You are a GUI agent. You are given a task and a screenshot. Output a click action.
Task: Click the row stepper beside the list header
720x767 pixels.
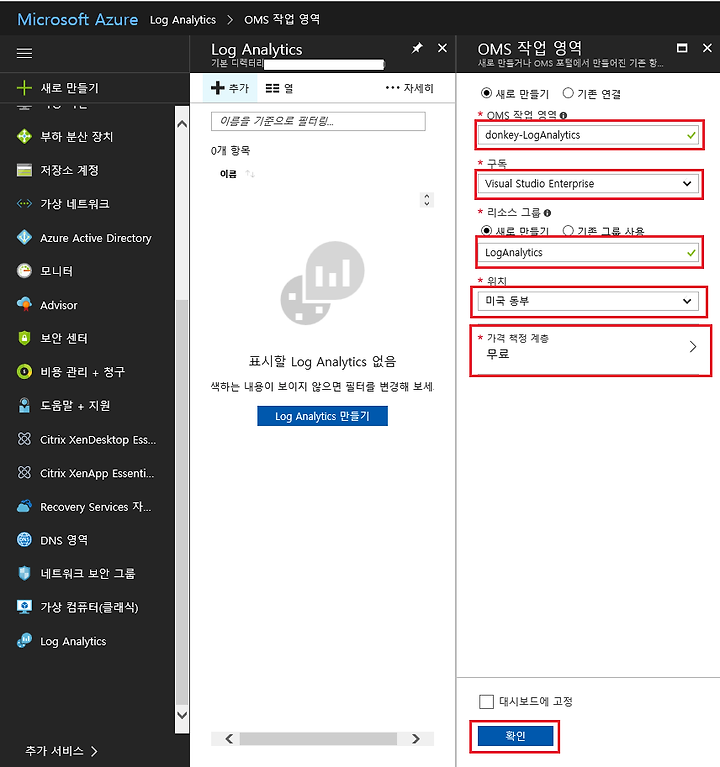click(427, 200)
